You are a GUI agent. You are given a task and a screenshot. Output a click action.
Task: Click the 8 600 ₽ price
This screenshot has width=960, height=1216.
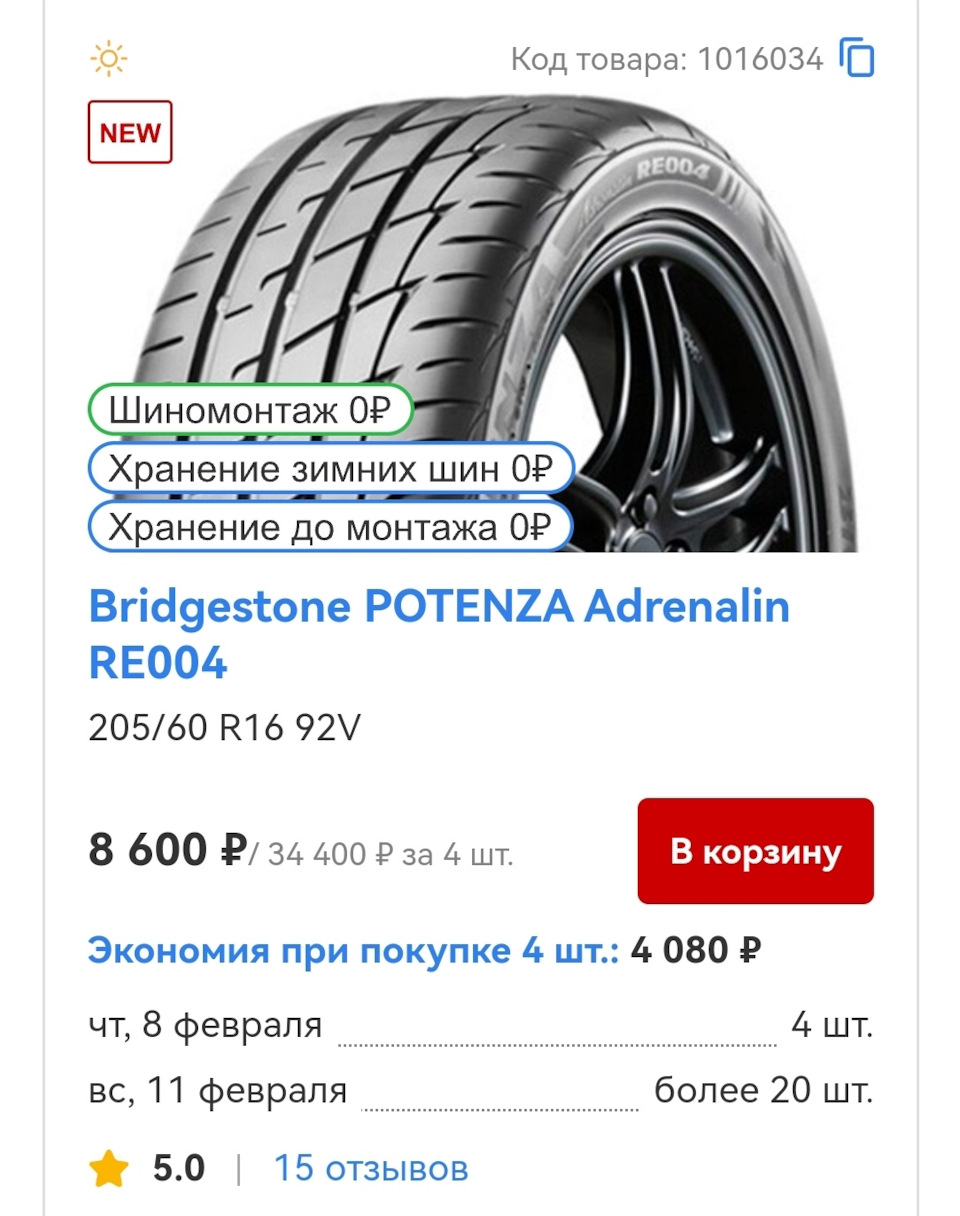pos(167,851)
